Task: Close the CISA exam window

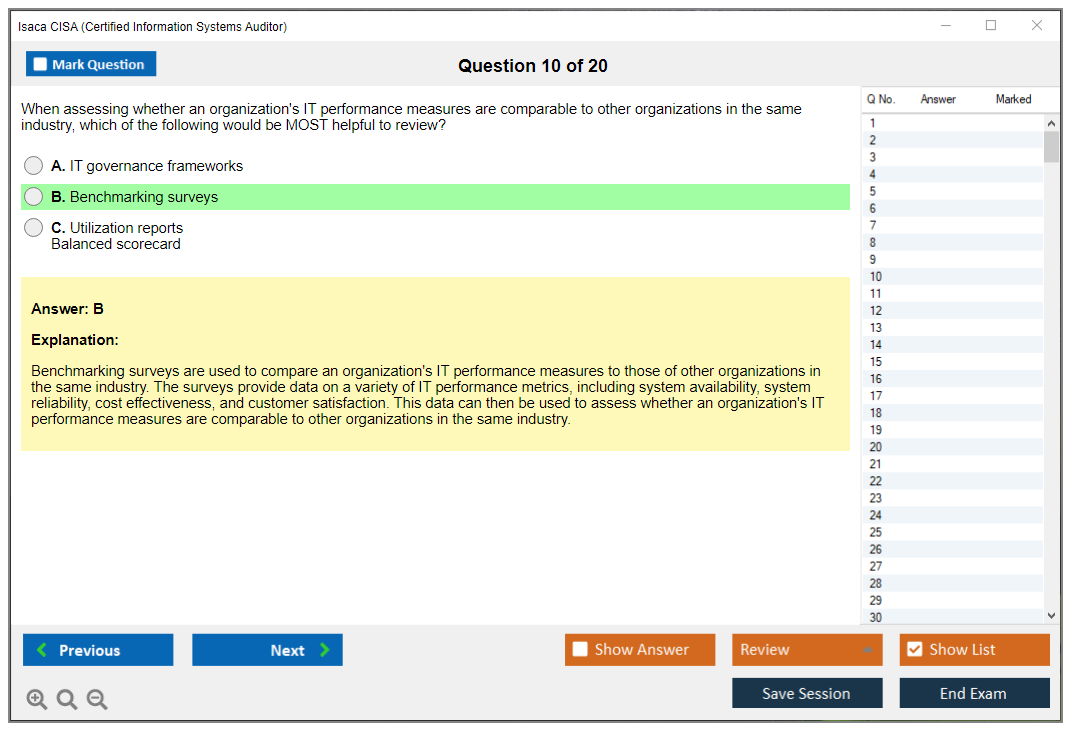Action: [x=1037, y=26]
